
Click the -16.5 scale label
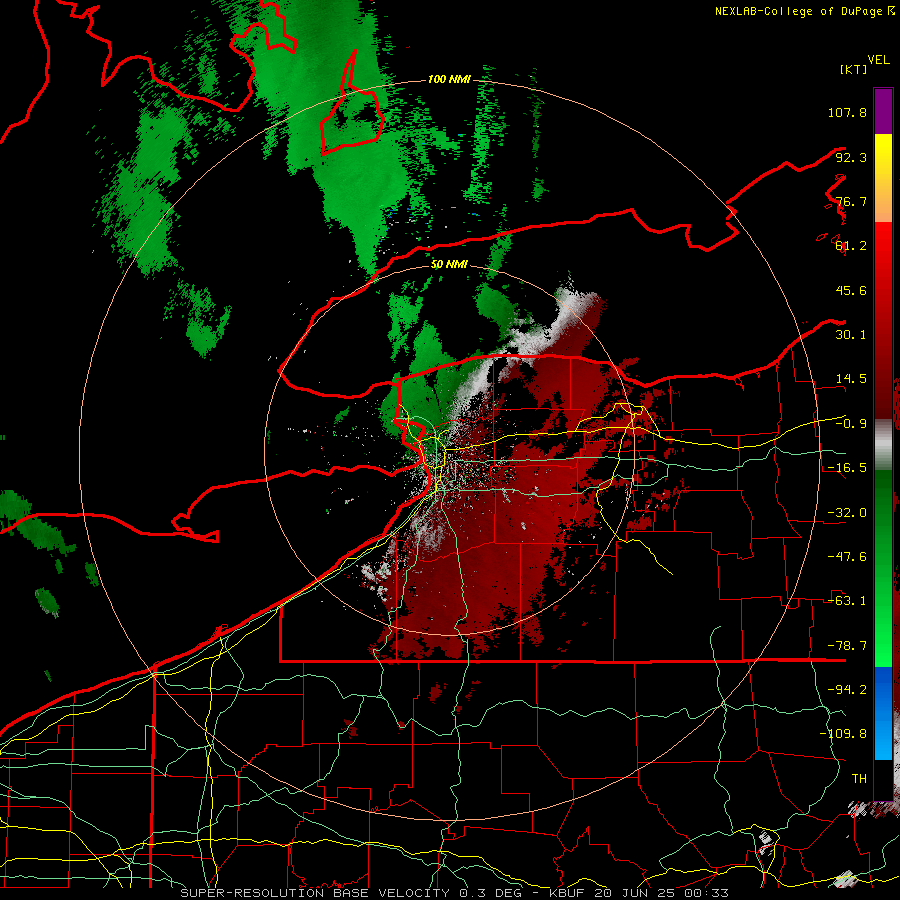(847, 468)
